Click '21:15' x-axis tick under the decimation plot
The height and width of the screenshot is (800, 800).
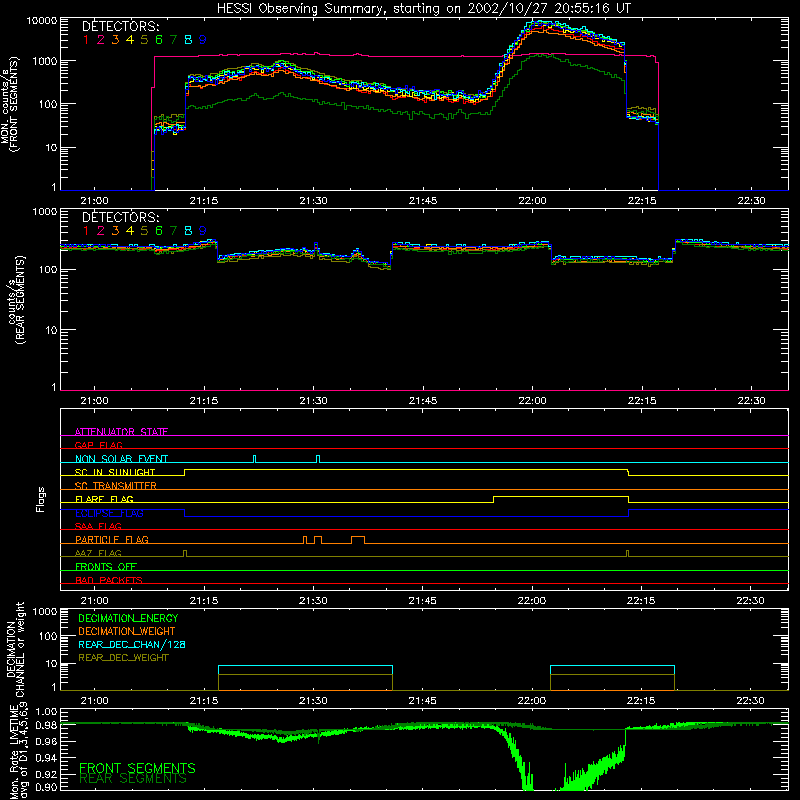[x=204, y=701]
